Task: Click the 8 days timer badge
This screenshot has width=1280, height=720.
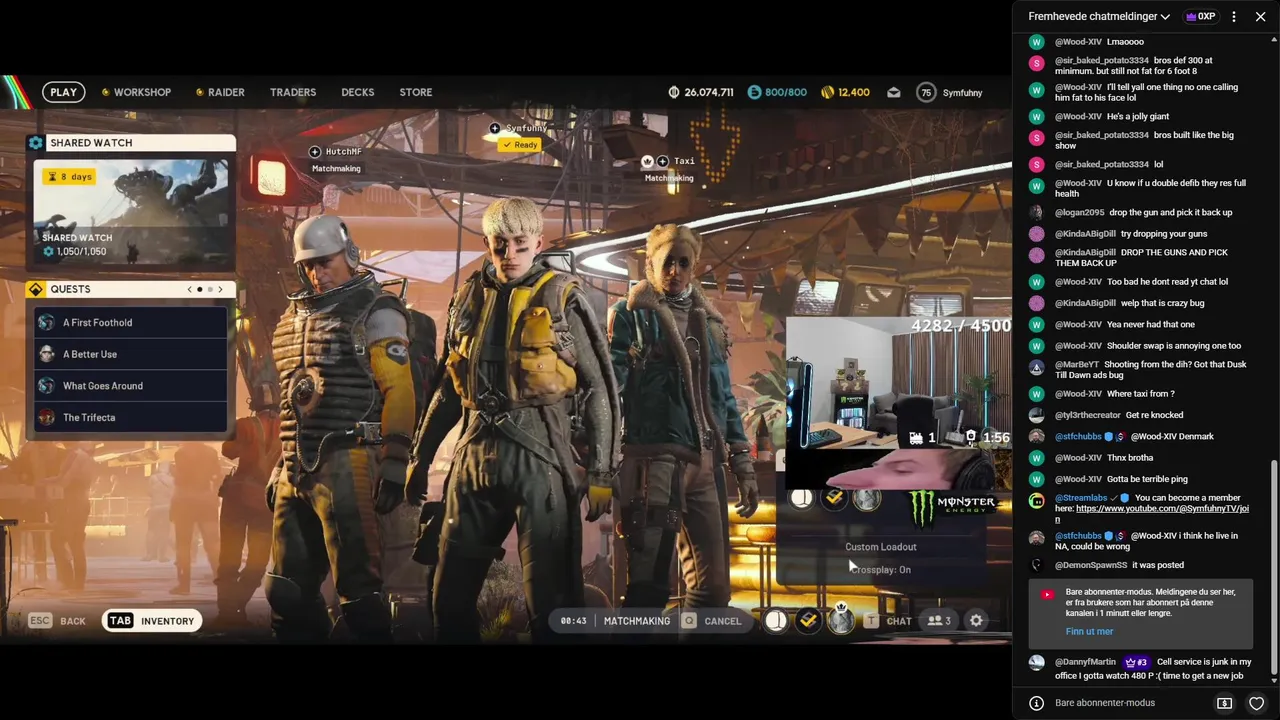Action: (70, 176)
